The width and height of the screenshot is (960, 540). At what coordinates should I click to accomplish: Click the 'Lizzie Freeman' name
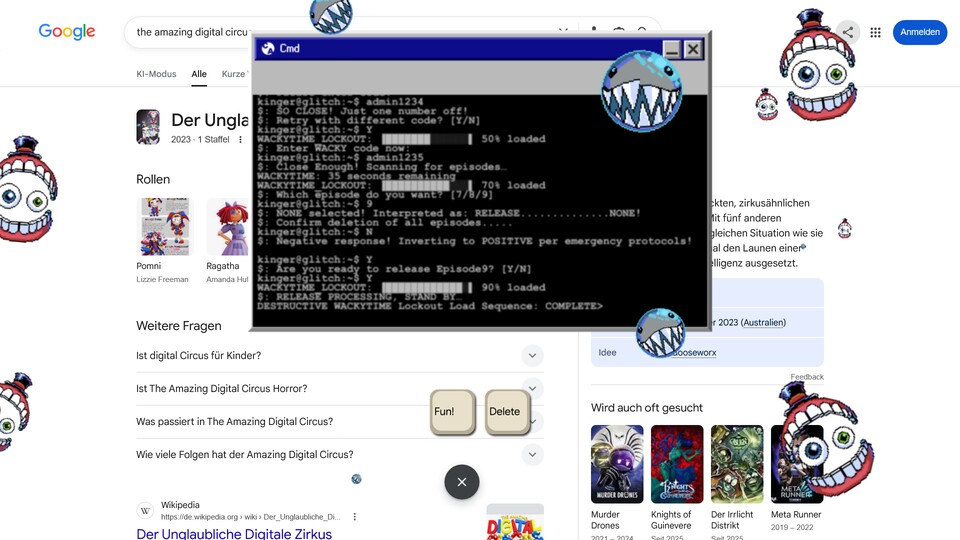click(162, 279)
